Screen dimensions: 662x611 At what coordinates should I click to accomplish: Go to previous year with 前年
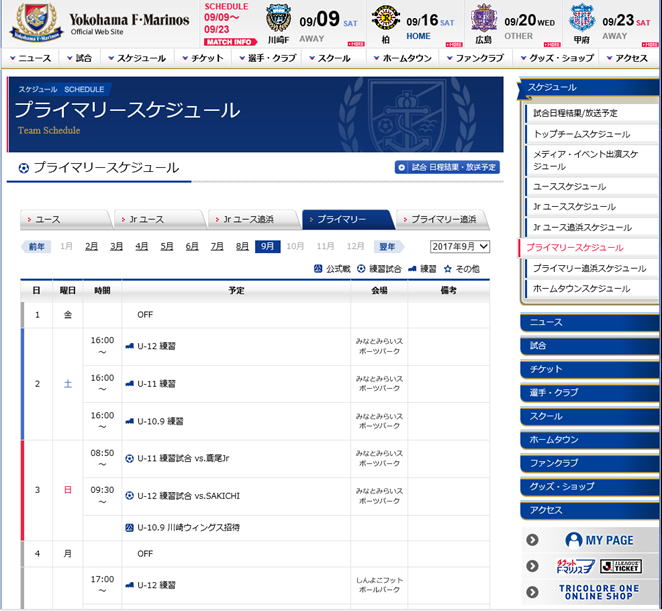coord(36,246)
